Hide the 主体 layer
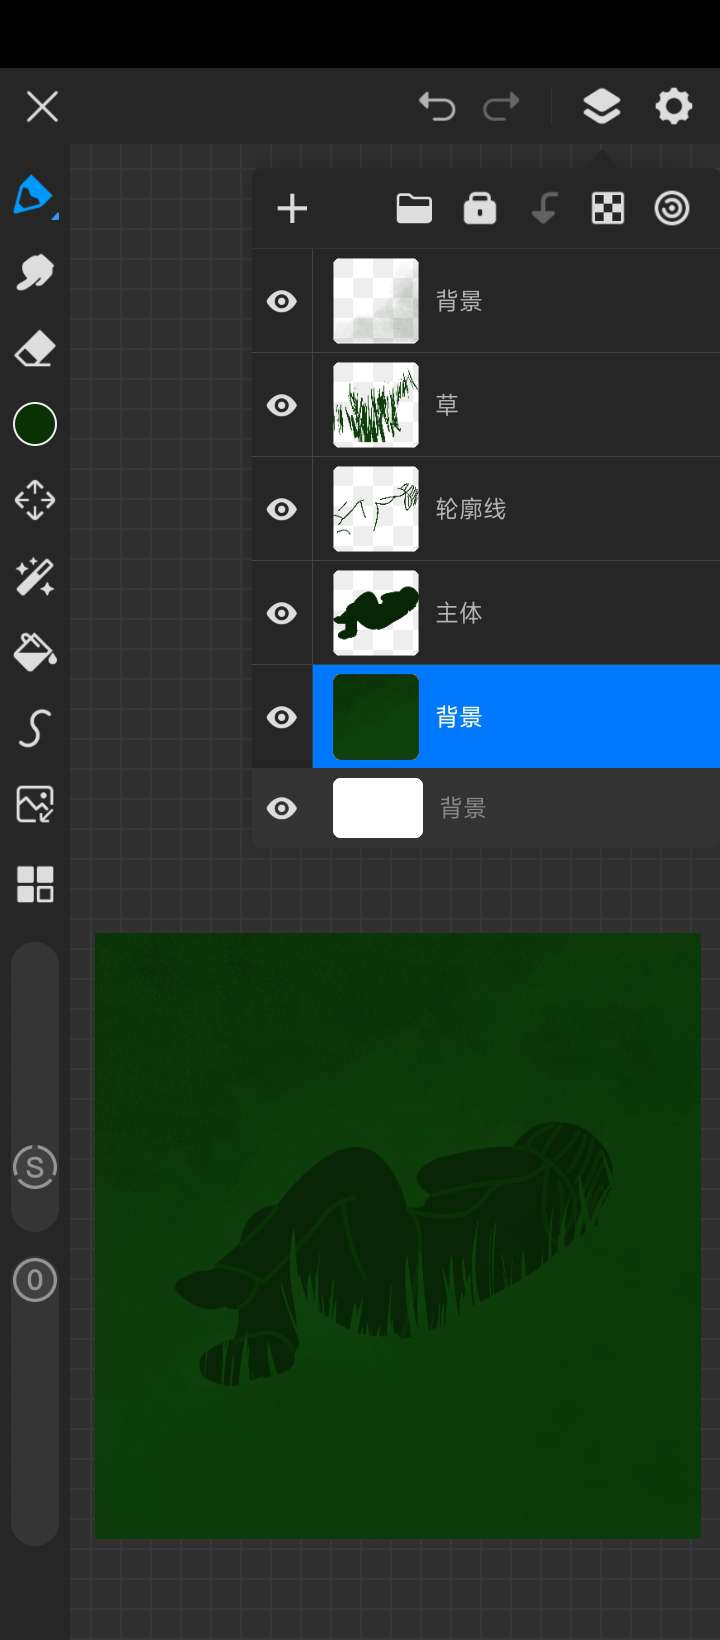Viewport: 720px width, 1640px height. pyautogui.click(x=282, y=613)
